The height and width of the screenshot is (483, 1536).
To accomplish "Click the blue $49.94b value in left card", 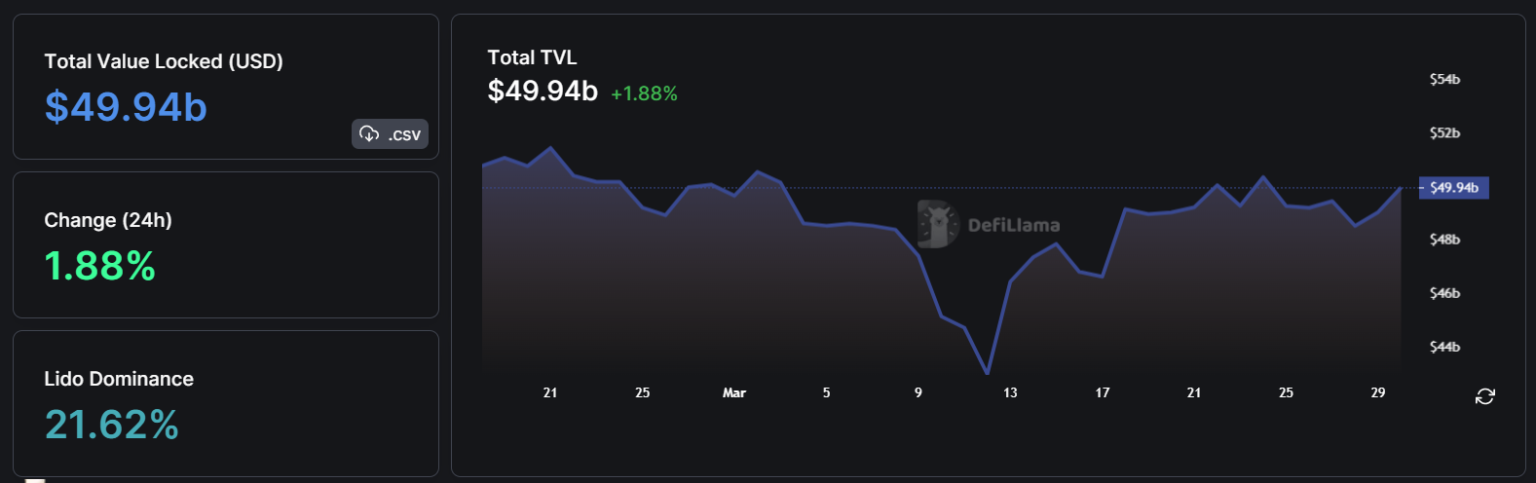I will (126, 106).
